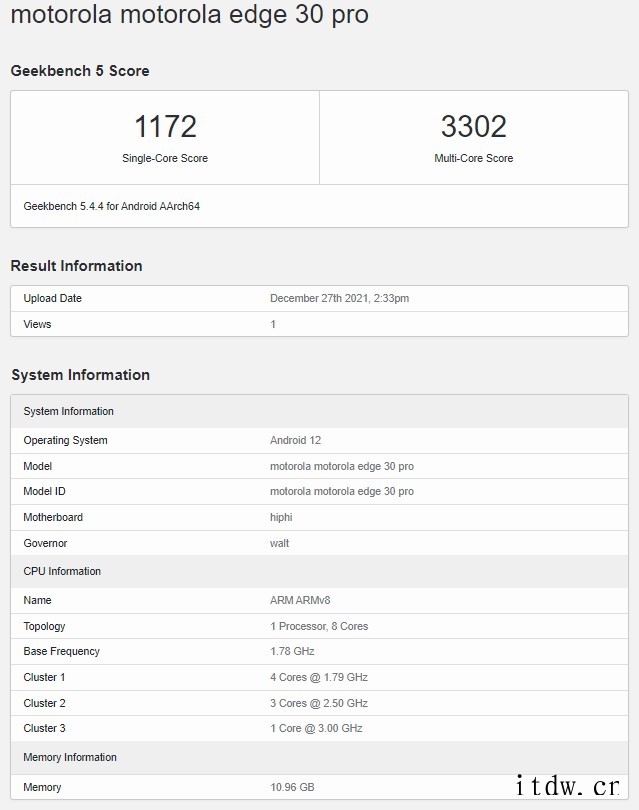639x810 pixels.
Task: Select the December 27th 2021, 2:33pm value
Action: [339, 298]
